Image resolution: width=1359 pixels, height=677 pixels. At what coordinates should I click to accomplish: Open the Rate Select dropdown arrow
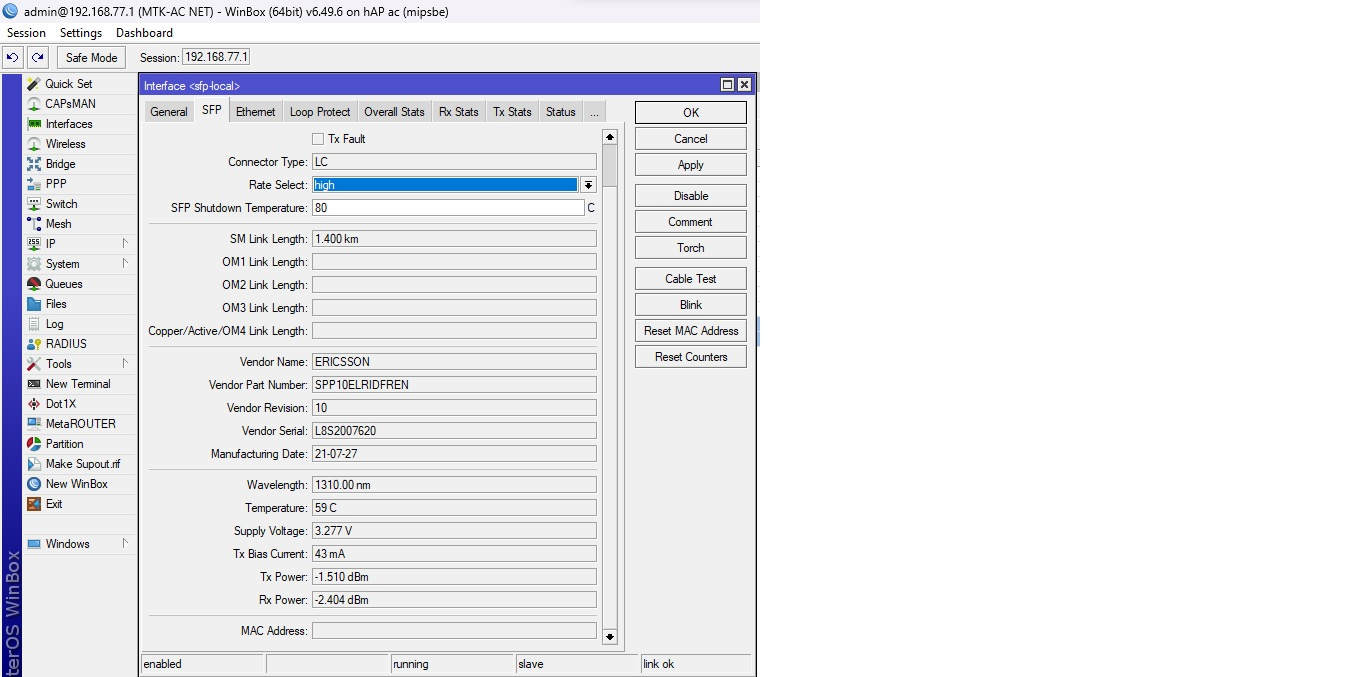tap(588, 185)
